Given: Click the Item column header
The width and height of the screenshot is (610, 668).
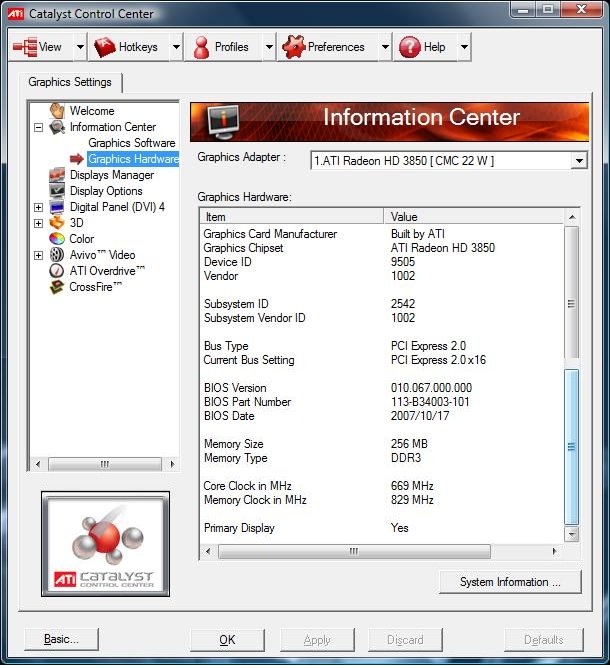Looking at the screenshot, I should pyautogui.click(x=292, y=217).
